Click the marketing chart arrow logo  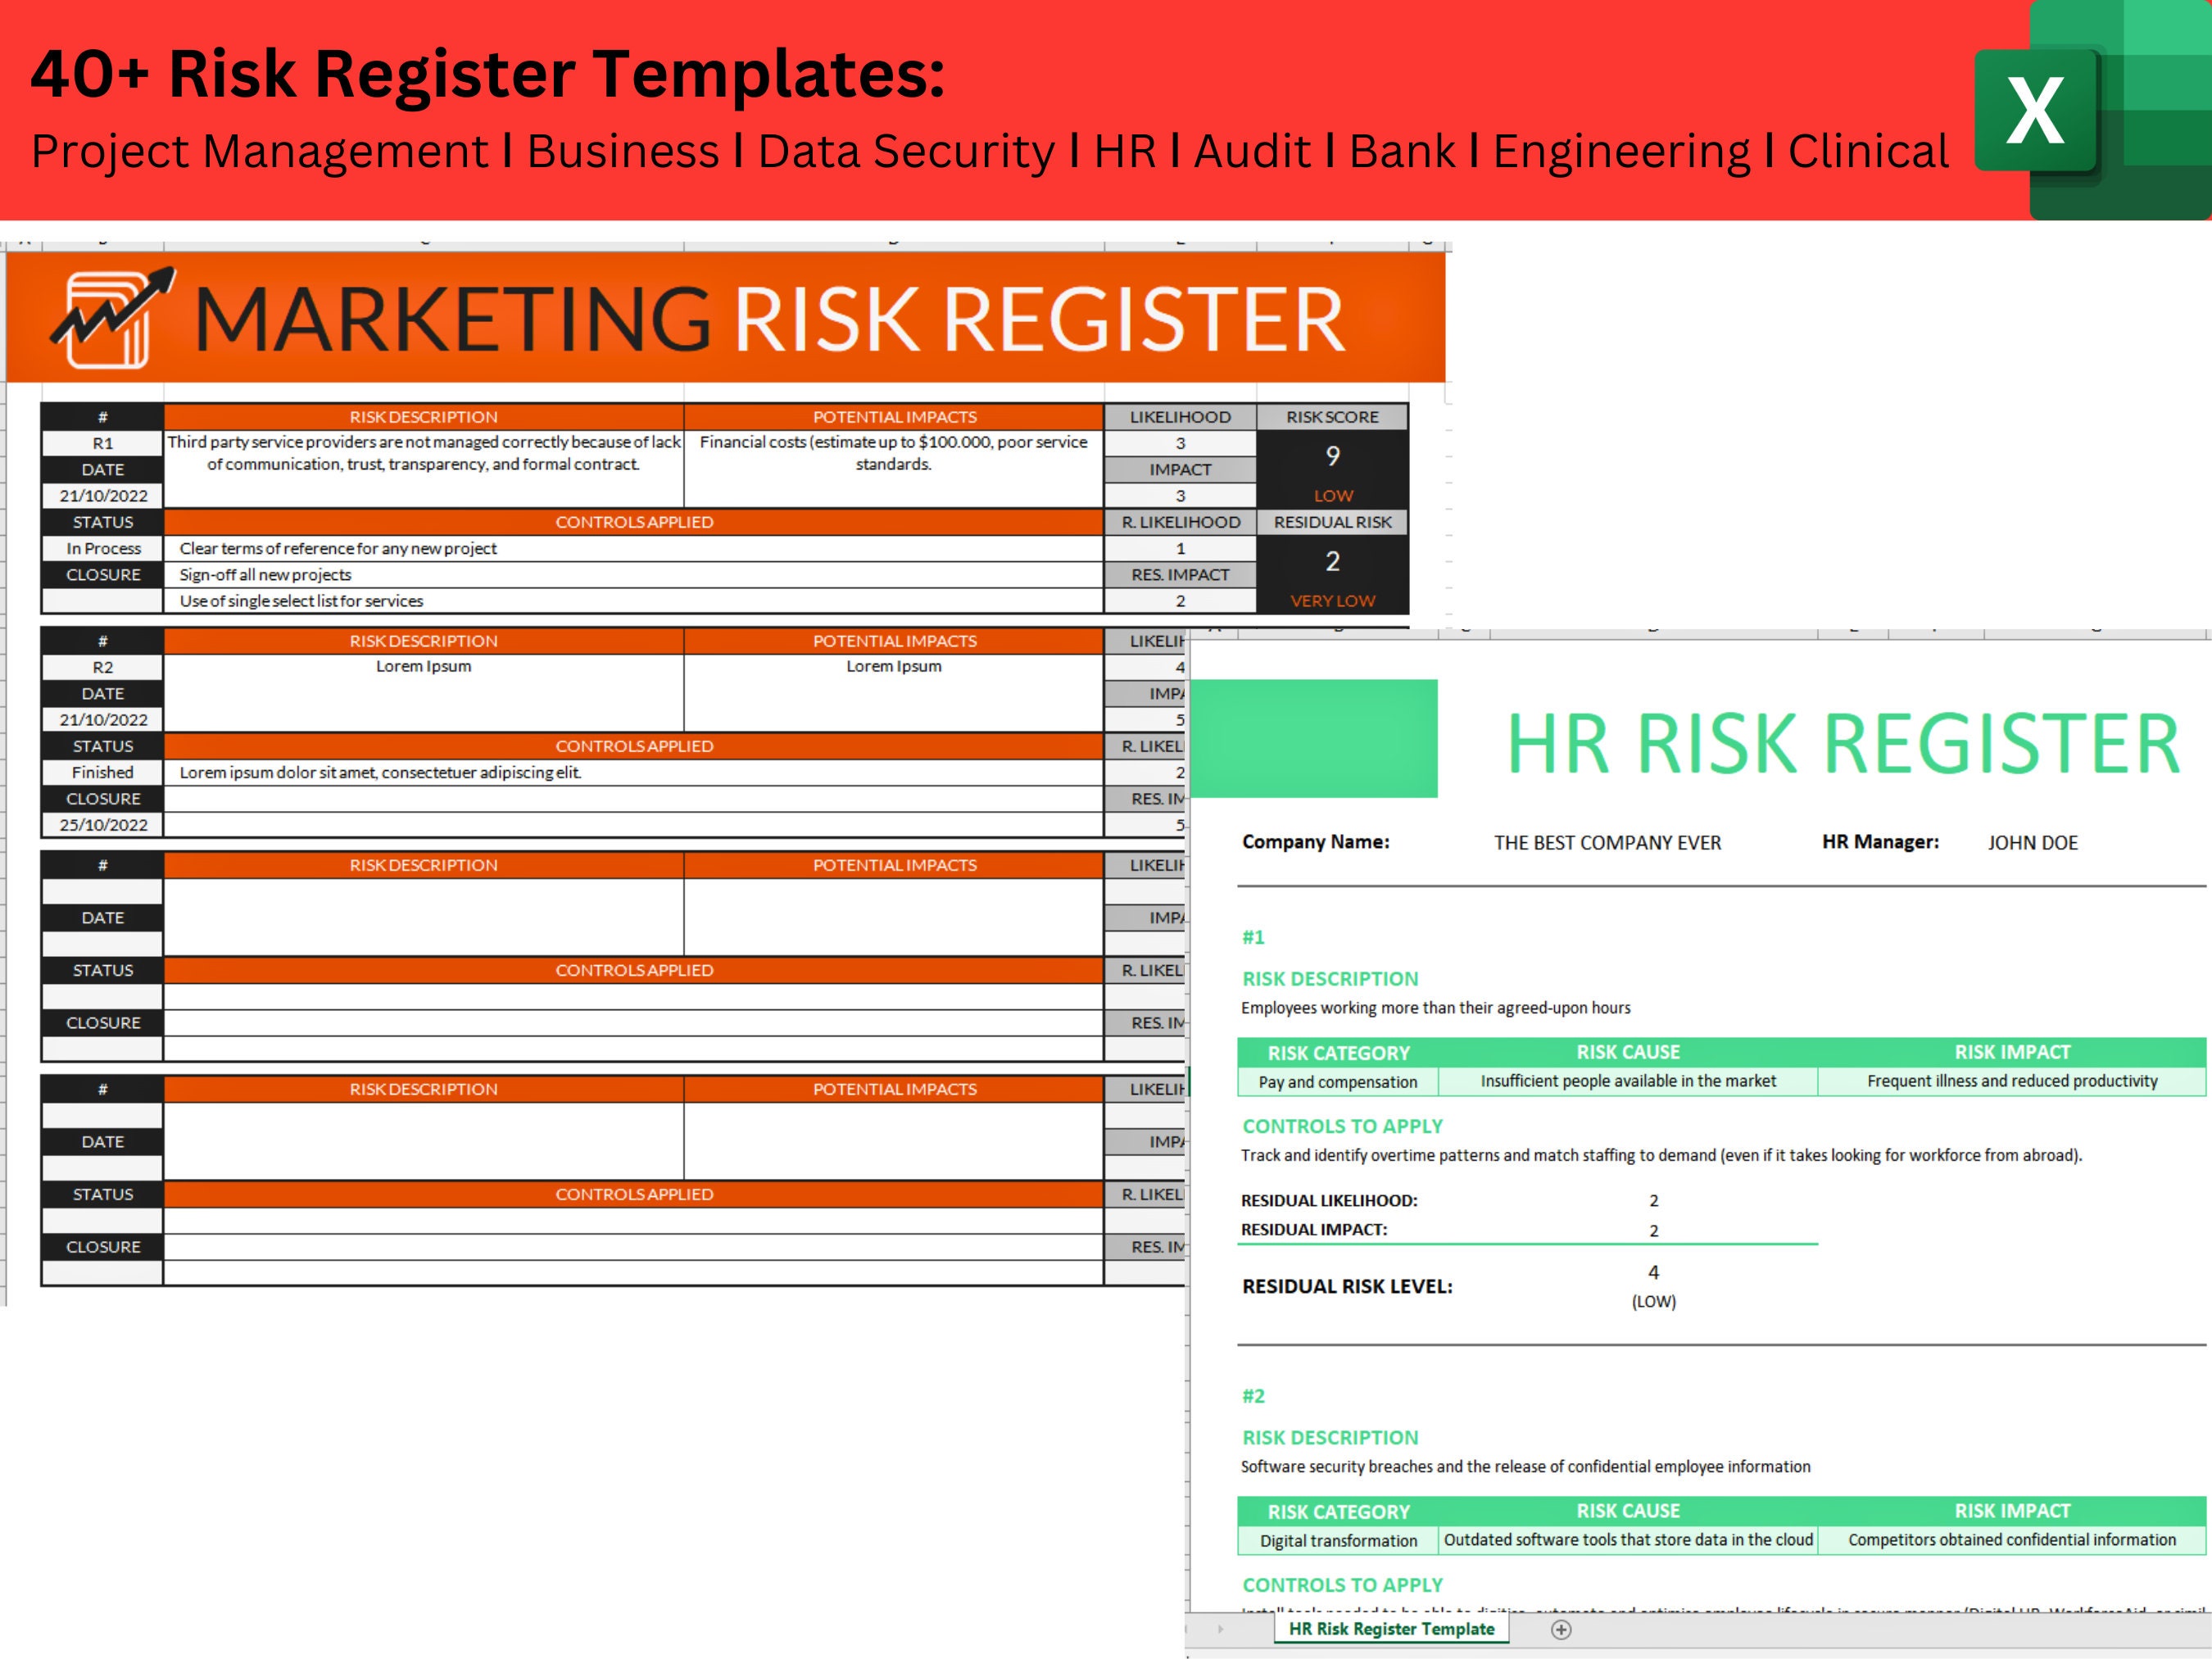pos(112,318)
